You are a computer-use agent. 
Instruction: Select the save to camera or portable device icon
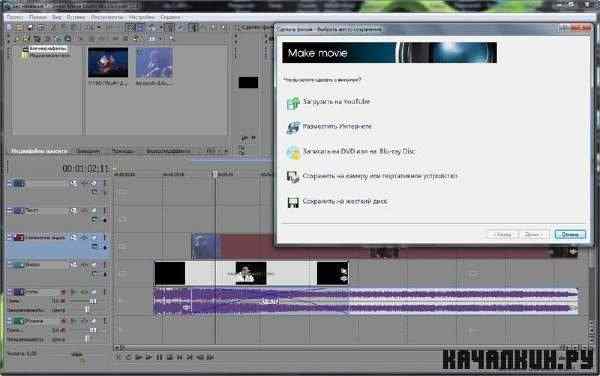click(x=293, y=177)
